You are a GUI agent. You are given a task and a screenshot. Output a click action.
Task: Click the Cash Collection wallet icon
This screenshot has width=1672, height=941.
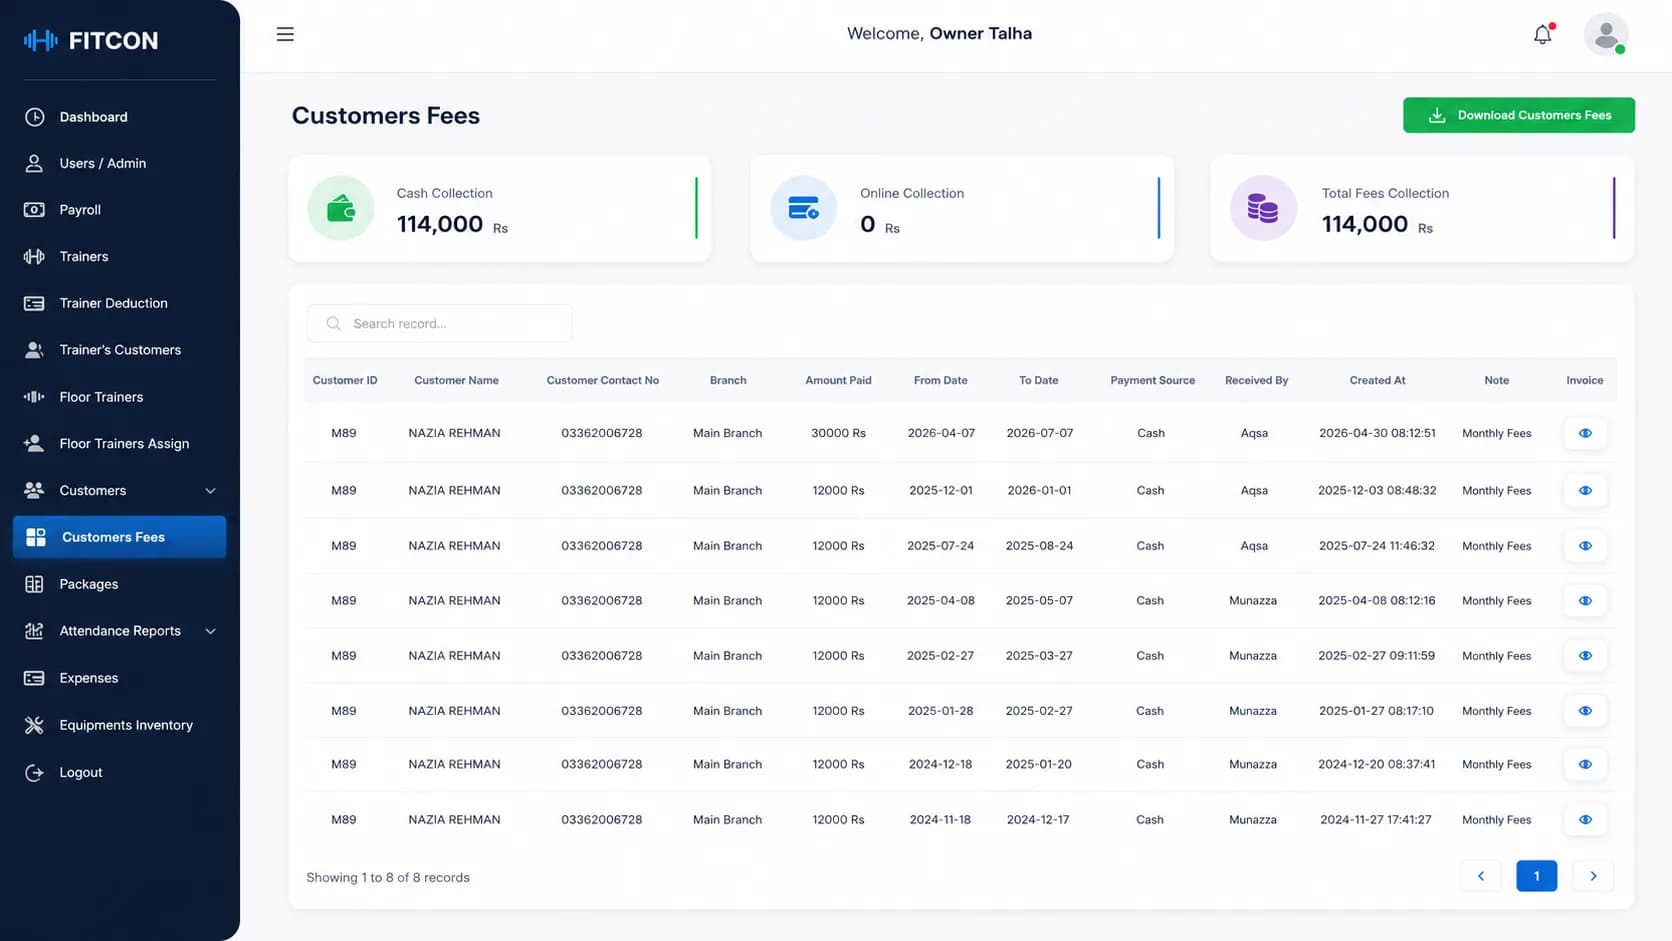click(x=341, y=208)
